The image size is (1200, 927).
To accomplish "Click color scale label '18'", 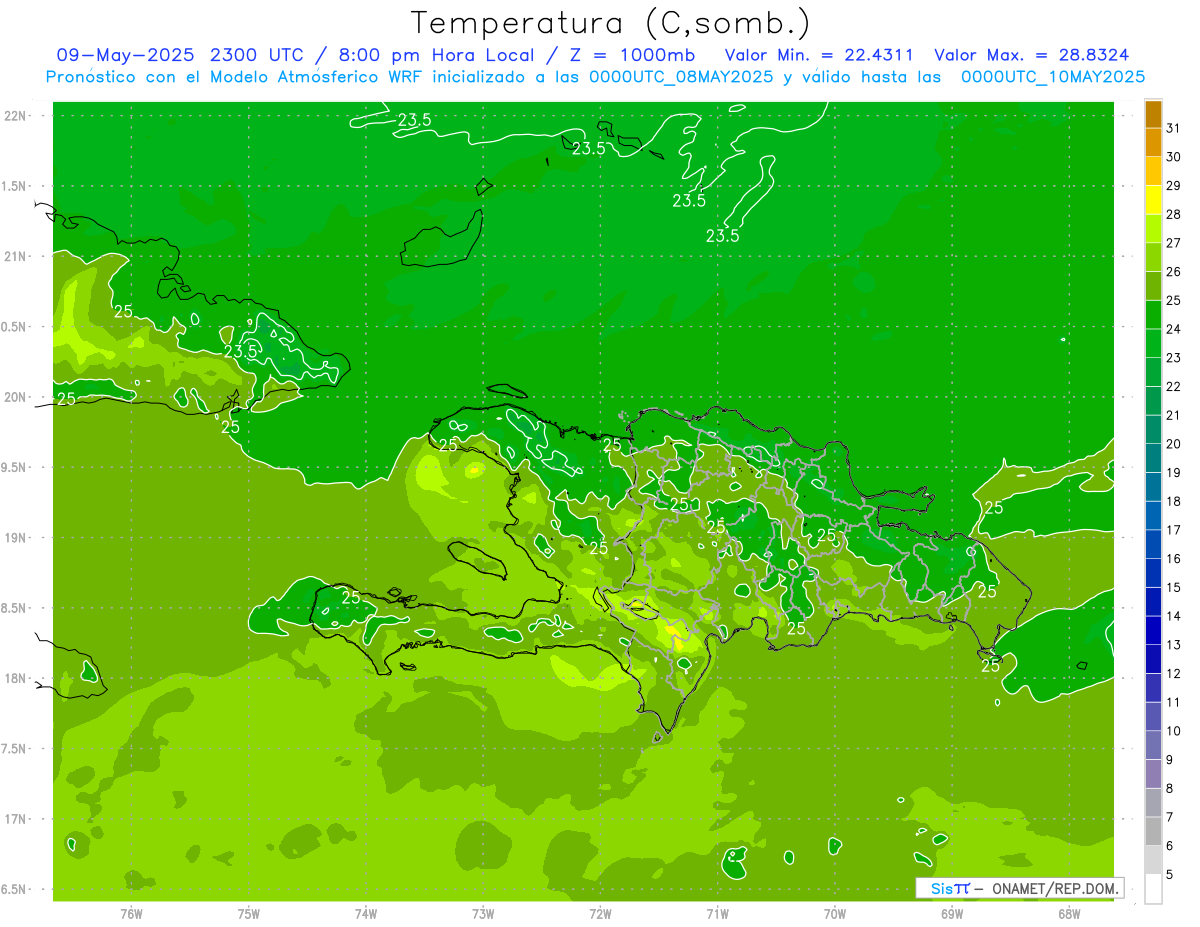I will click(1174, 501).
